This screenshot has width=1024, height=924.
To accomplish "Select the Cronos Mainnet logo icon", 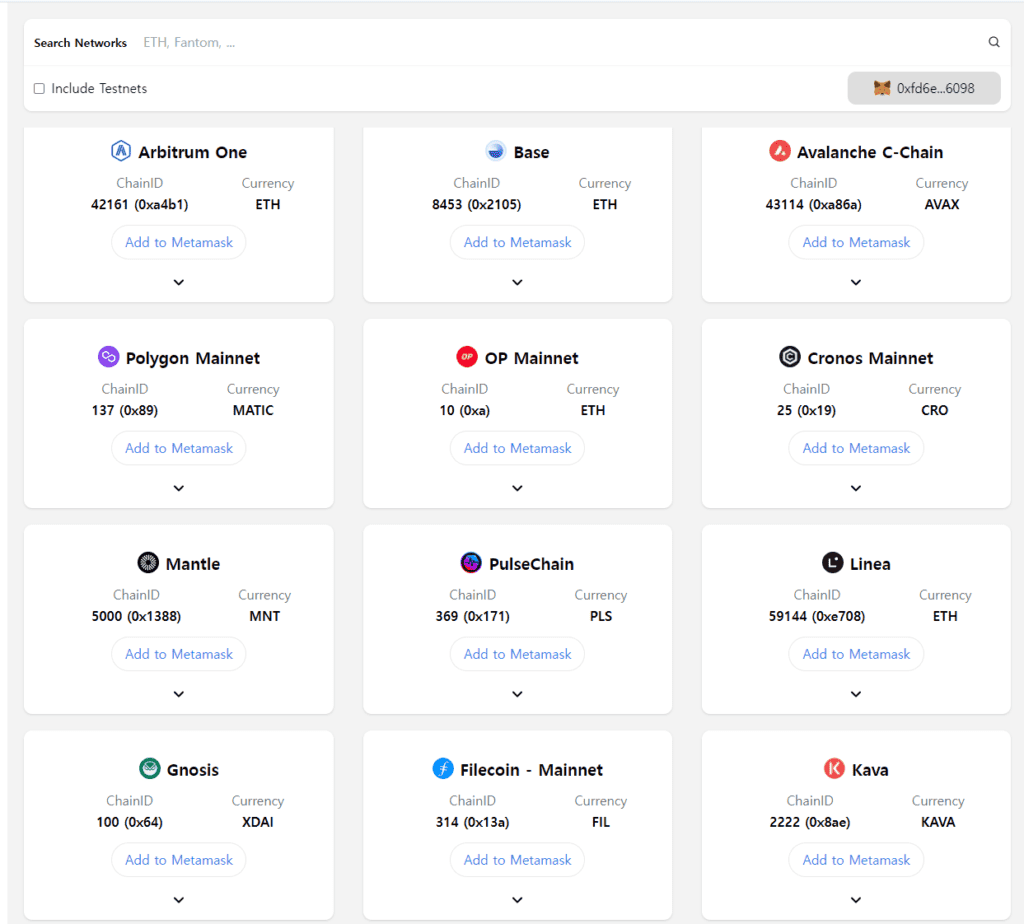I will (791, 356).
